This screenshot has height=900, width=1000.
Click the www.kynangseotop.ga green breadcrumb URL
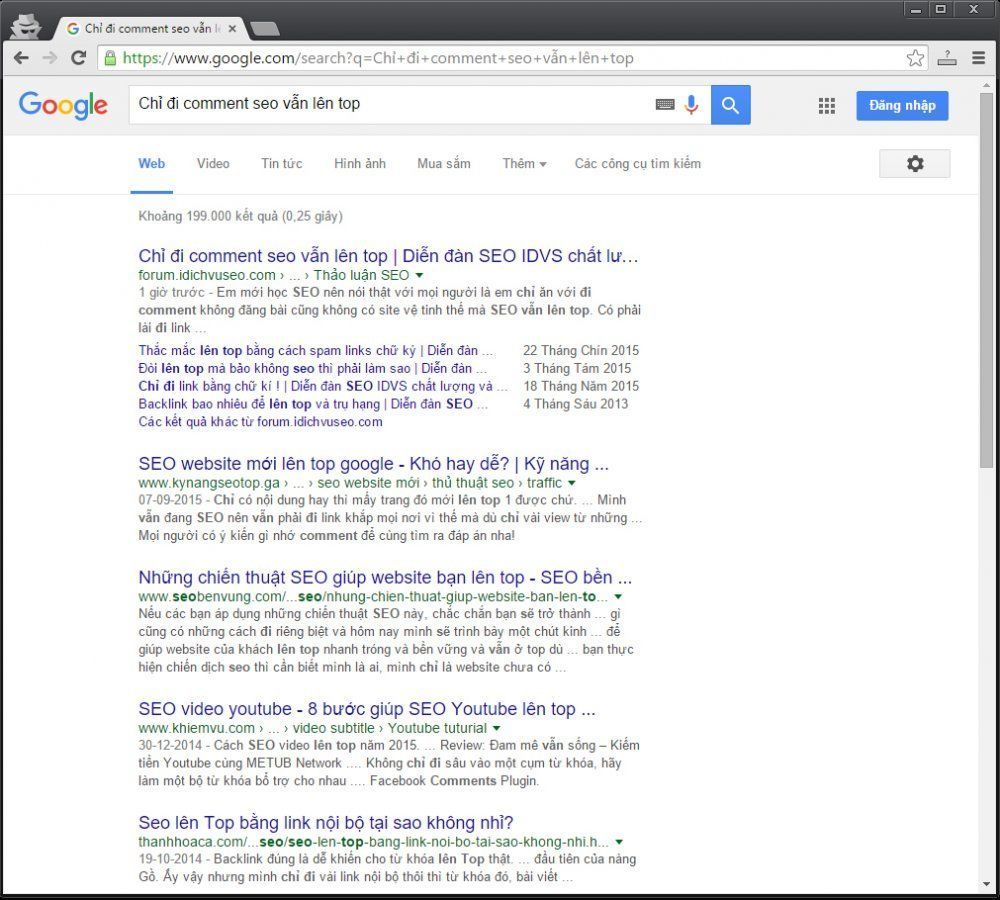350,483
